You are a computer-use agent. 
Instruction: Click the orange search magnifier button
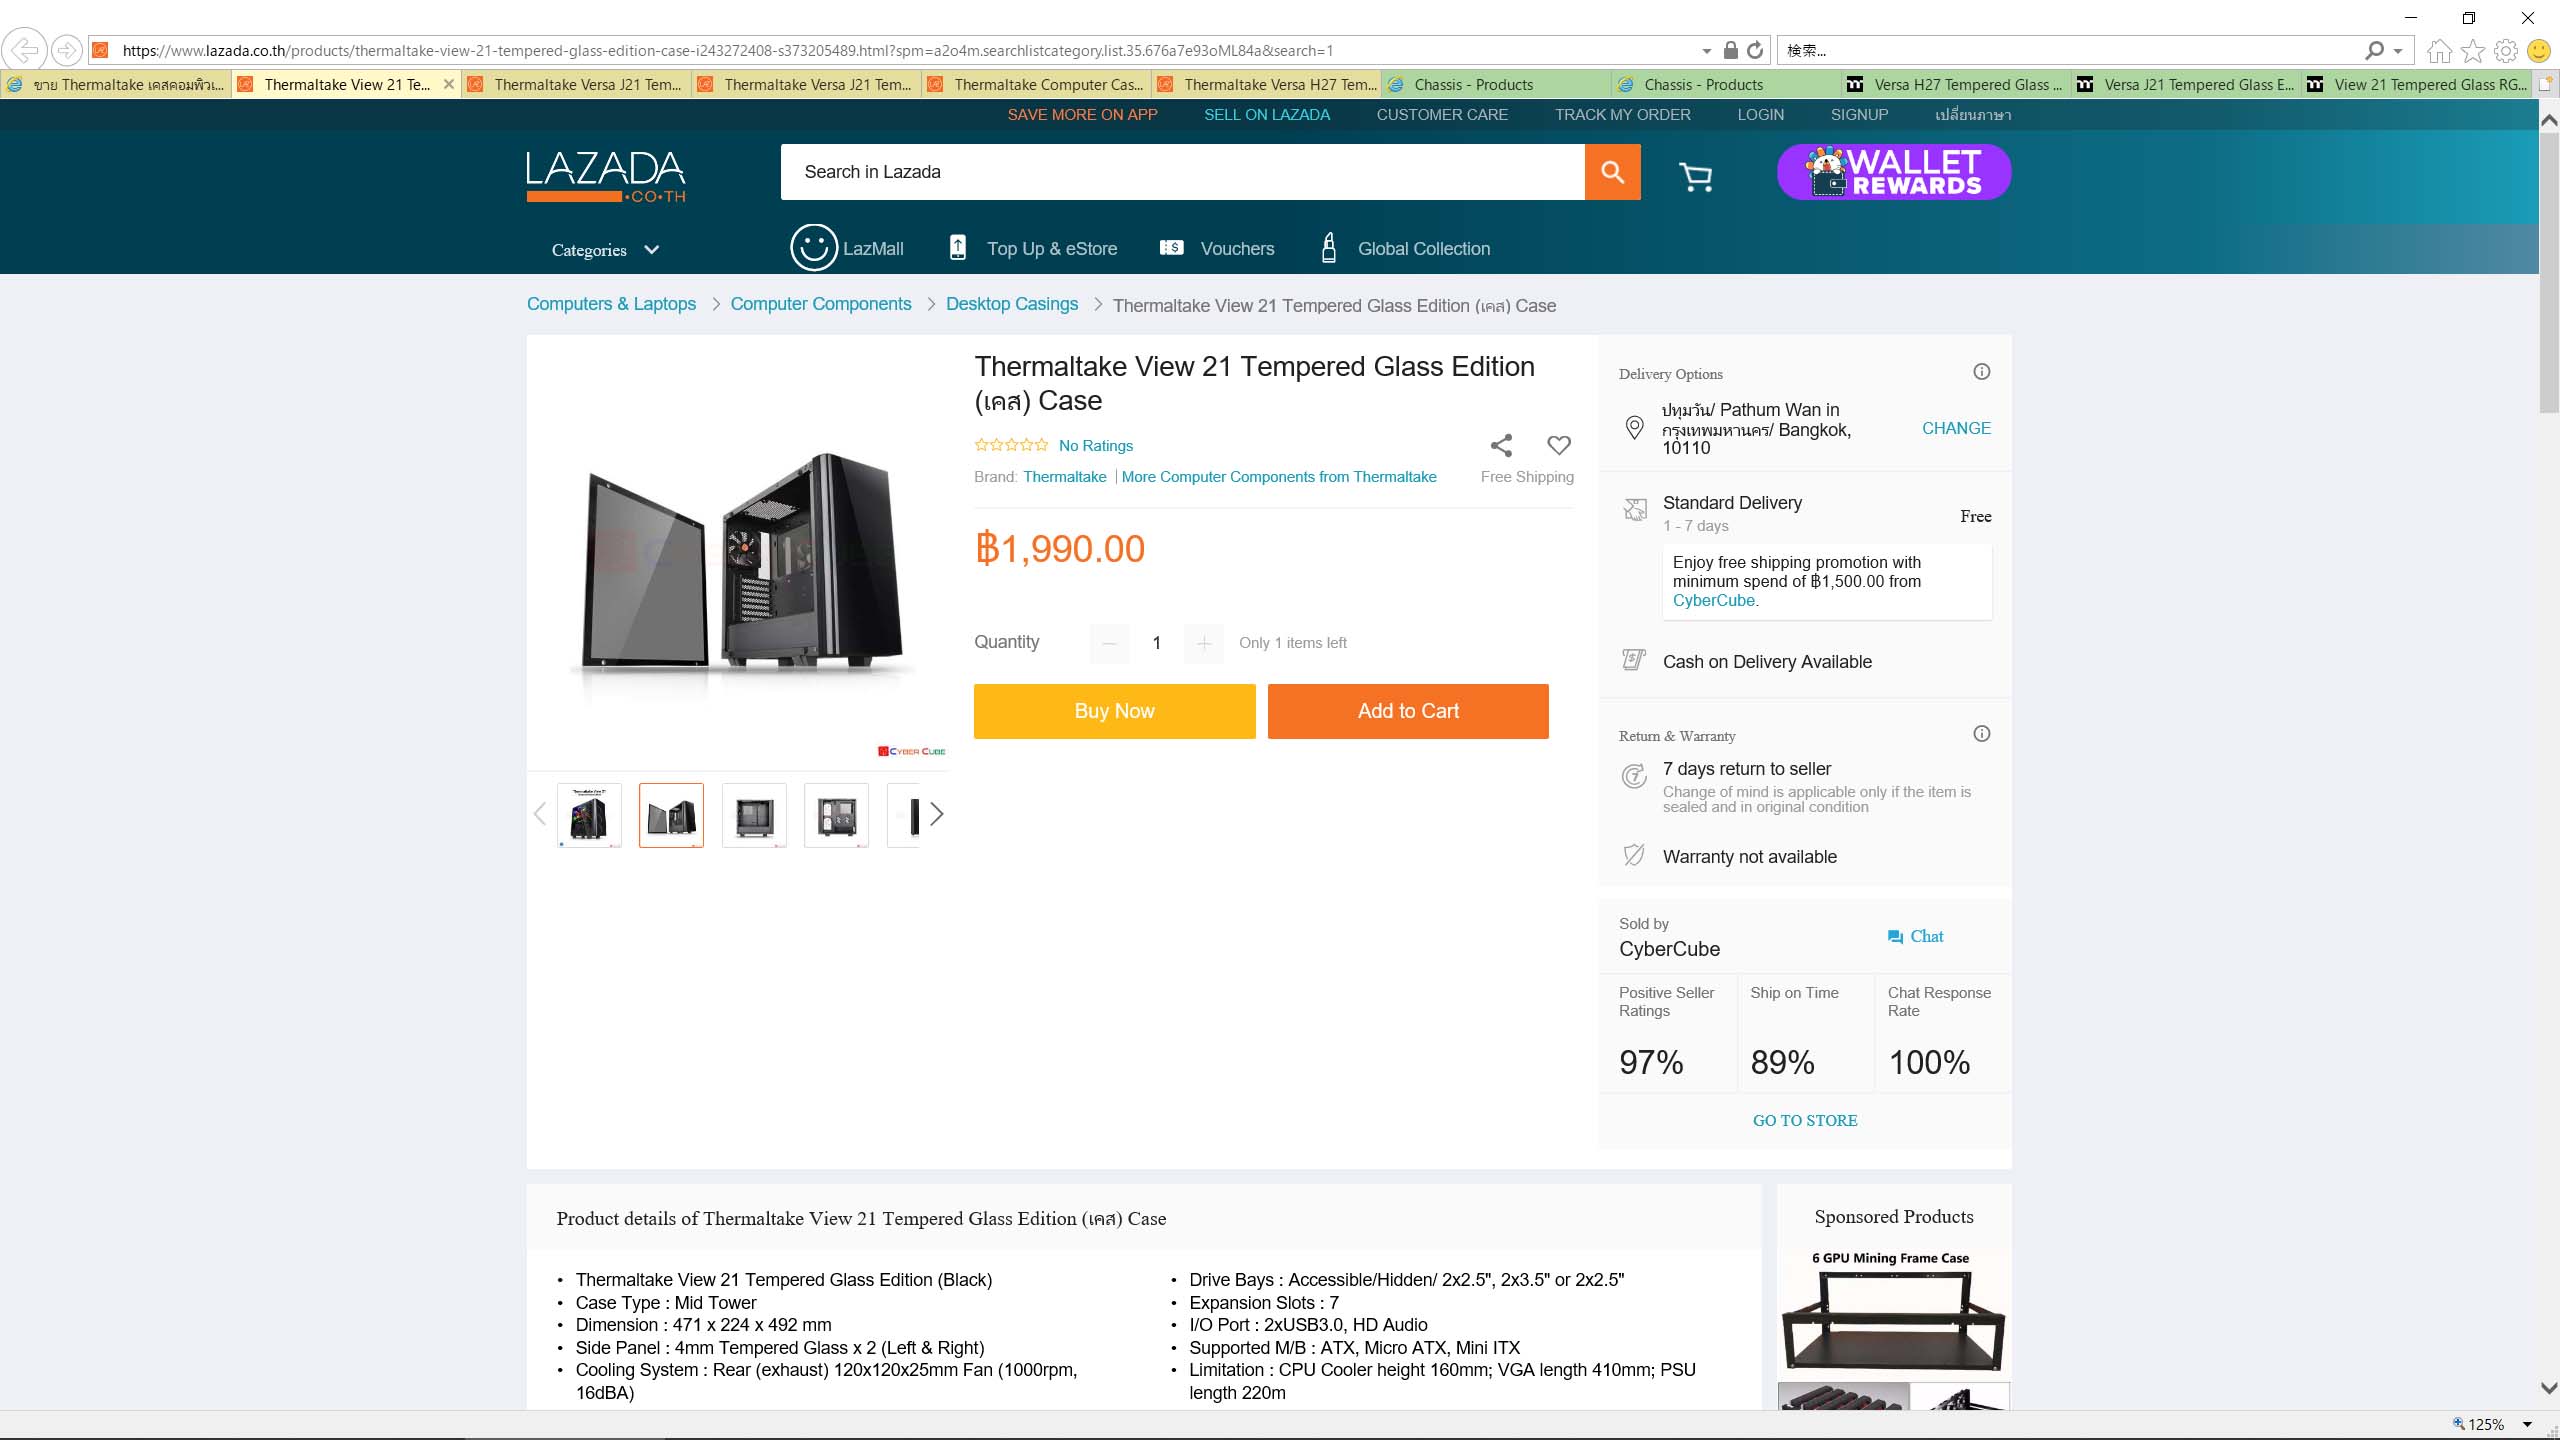(1612, 172)
